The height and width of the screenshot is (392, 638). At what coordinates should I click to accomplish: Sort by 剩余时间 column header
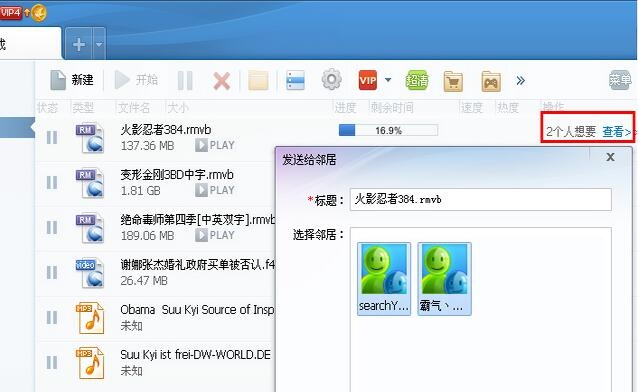(x=392, y=108)
